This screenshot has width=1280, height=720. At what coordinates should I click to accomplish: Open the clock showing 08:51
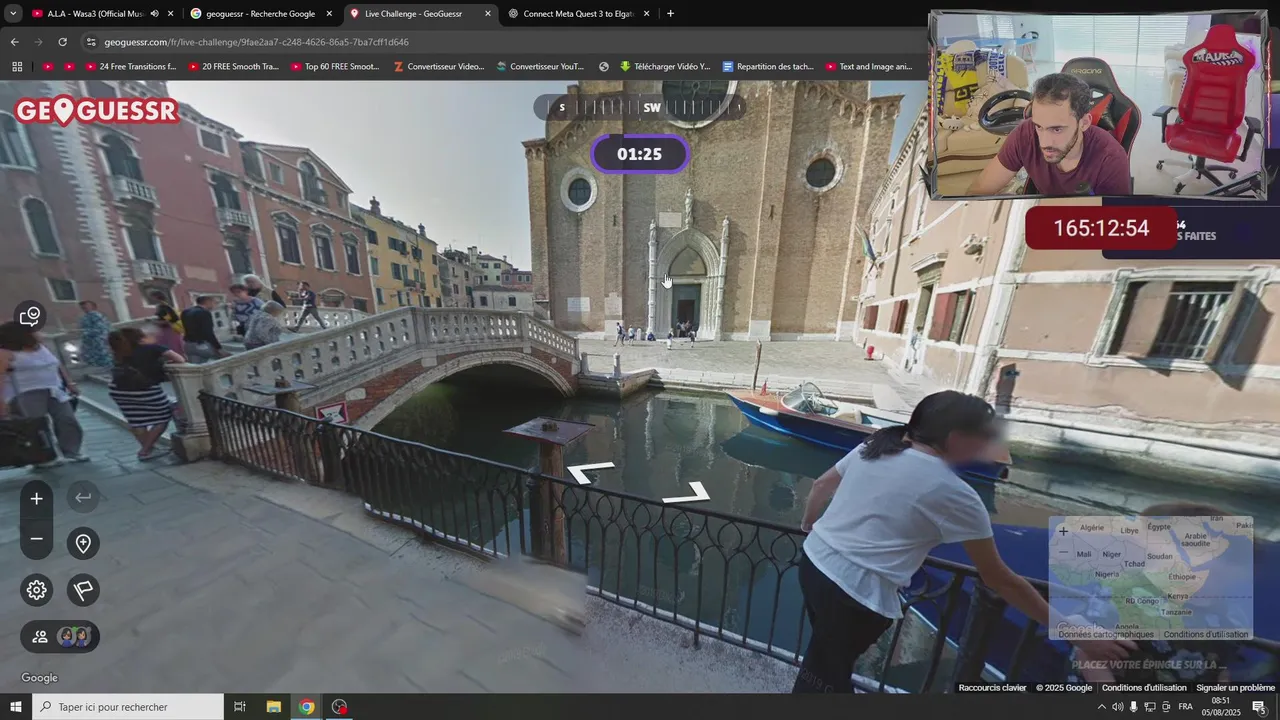[x=1221, y=707]
